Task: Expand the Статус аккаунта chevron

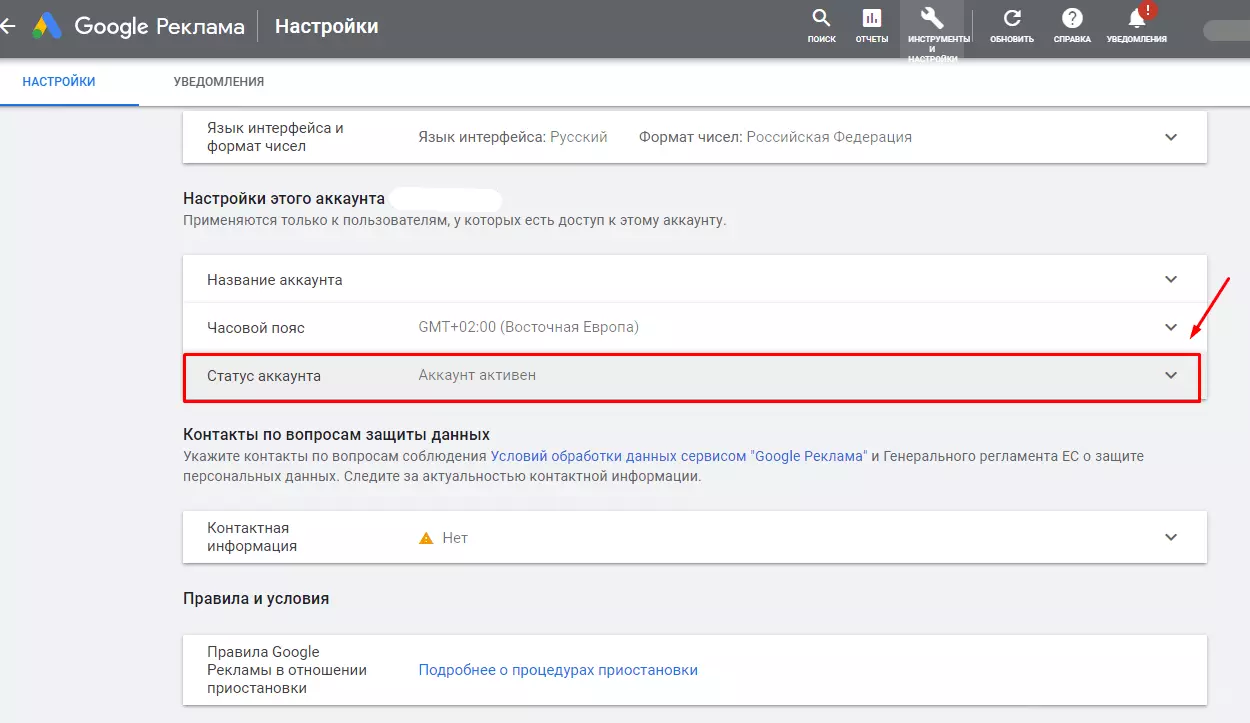Action: coord(1171,375)
